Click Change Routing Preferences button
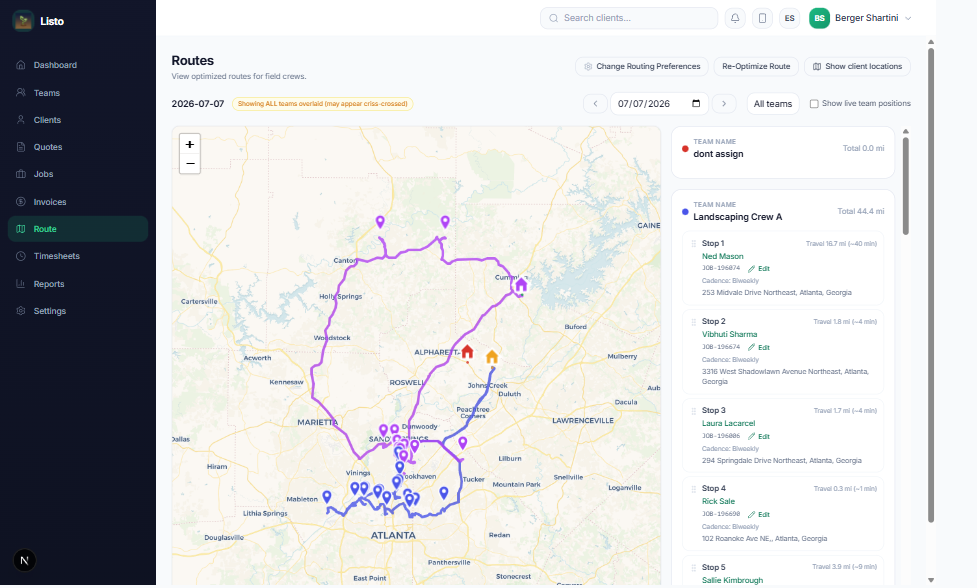This screenshot has height=588, width=977. click(x=642, y=66)
